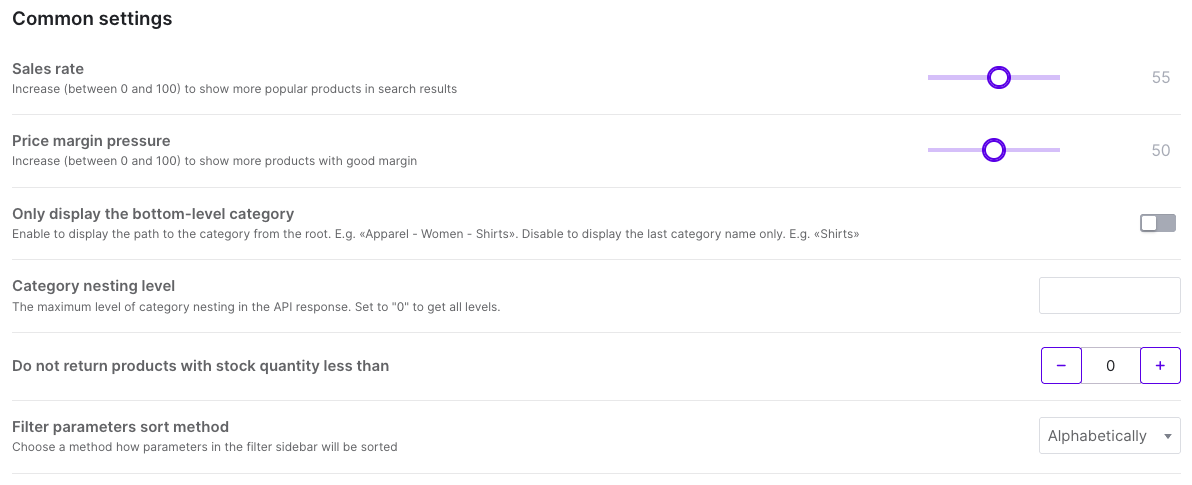Click the Price margin pressure slider handle
Image resolution: width=1192 pixels, height=485 pixels.
click(x=993, y=150)
